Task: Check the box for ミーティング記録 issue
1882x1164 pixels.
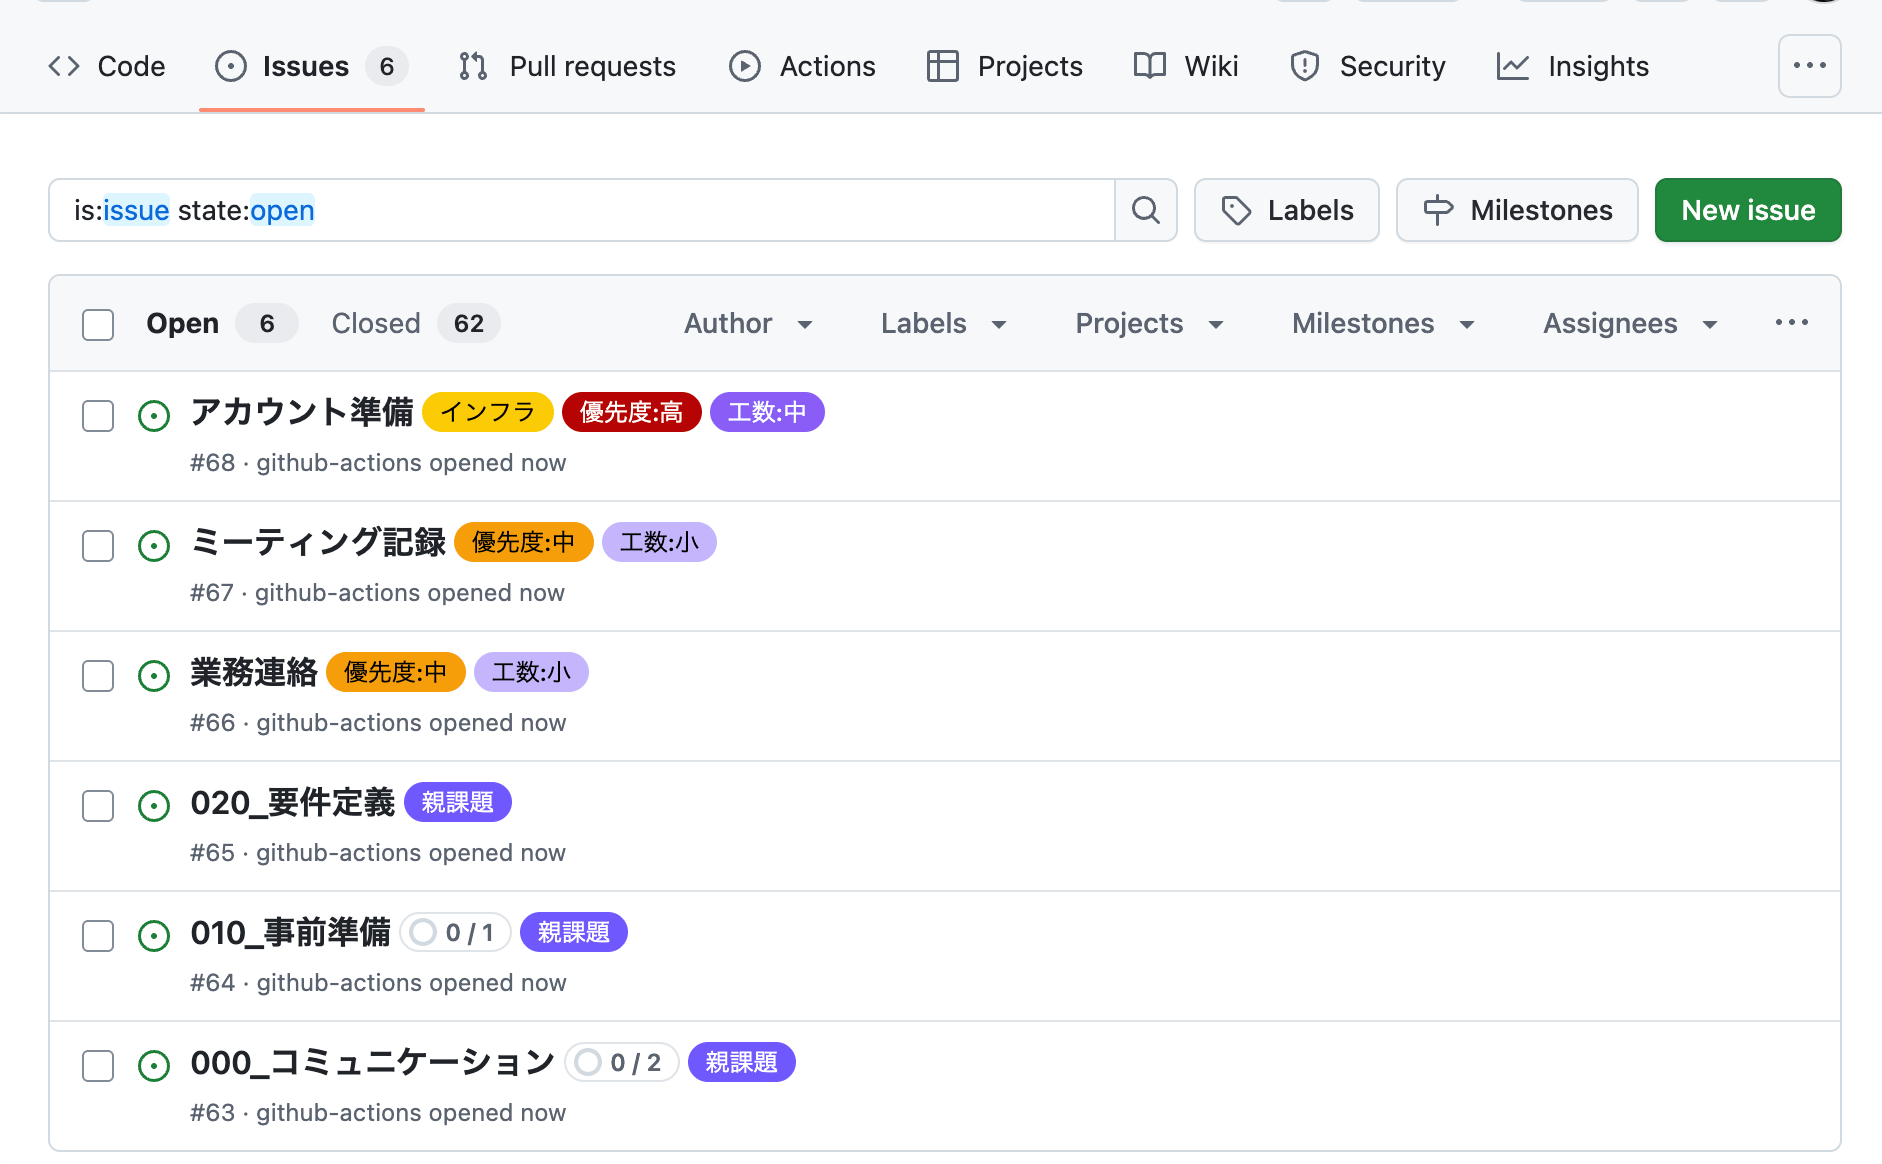Action: point(98,546)
